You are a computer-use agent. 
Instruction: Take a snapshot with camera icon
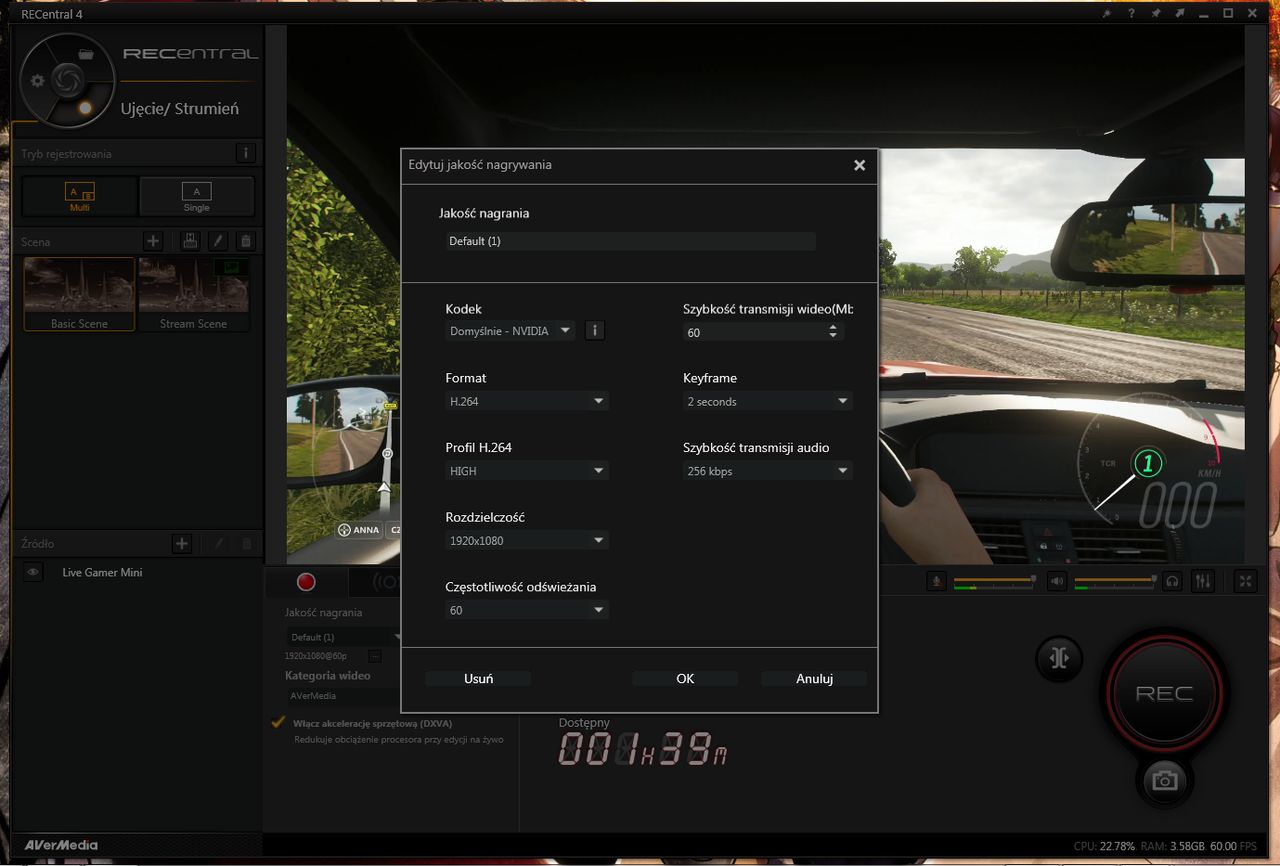coord(1164,781)
